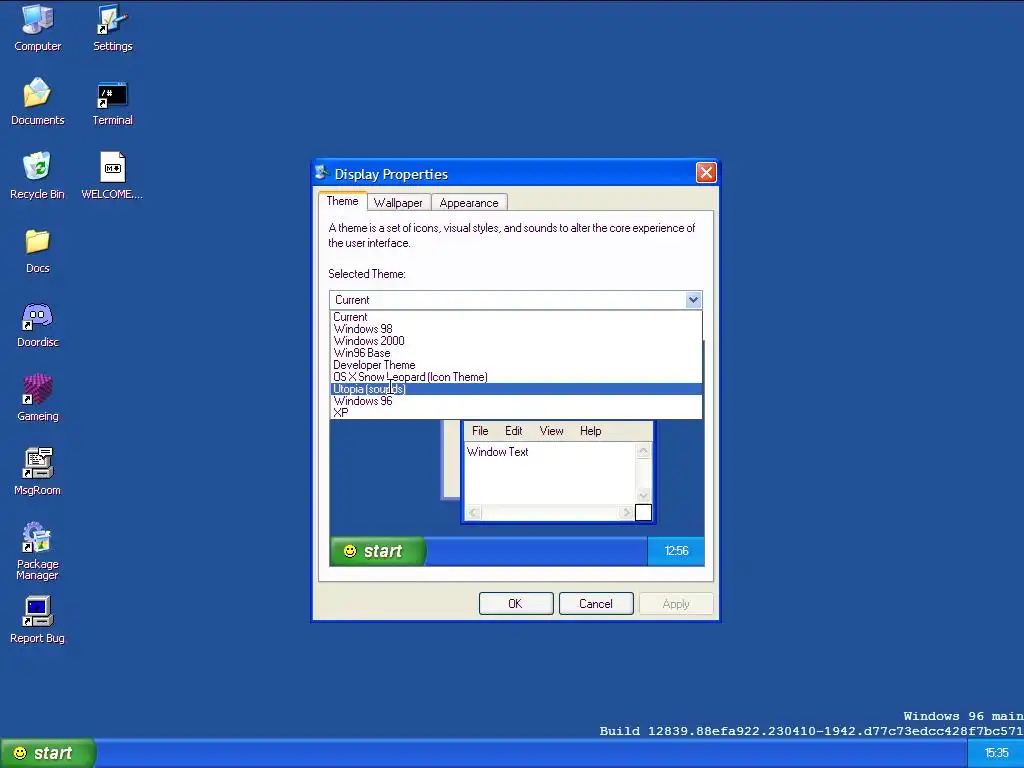Open the WELCOME markdown file icon
The image size is (1024, 768).
pos(112,175)
